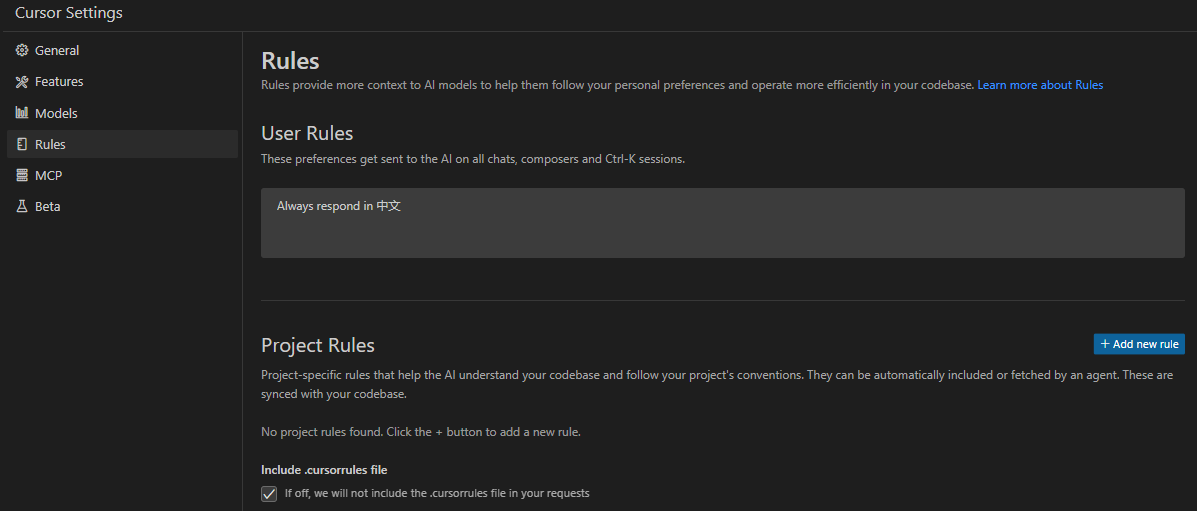Image resolution: width=1197 pixels, height=511 pixels.
Task: Click the Features tools icon
Action: [22, 82]
